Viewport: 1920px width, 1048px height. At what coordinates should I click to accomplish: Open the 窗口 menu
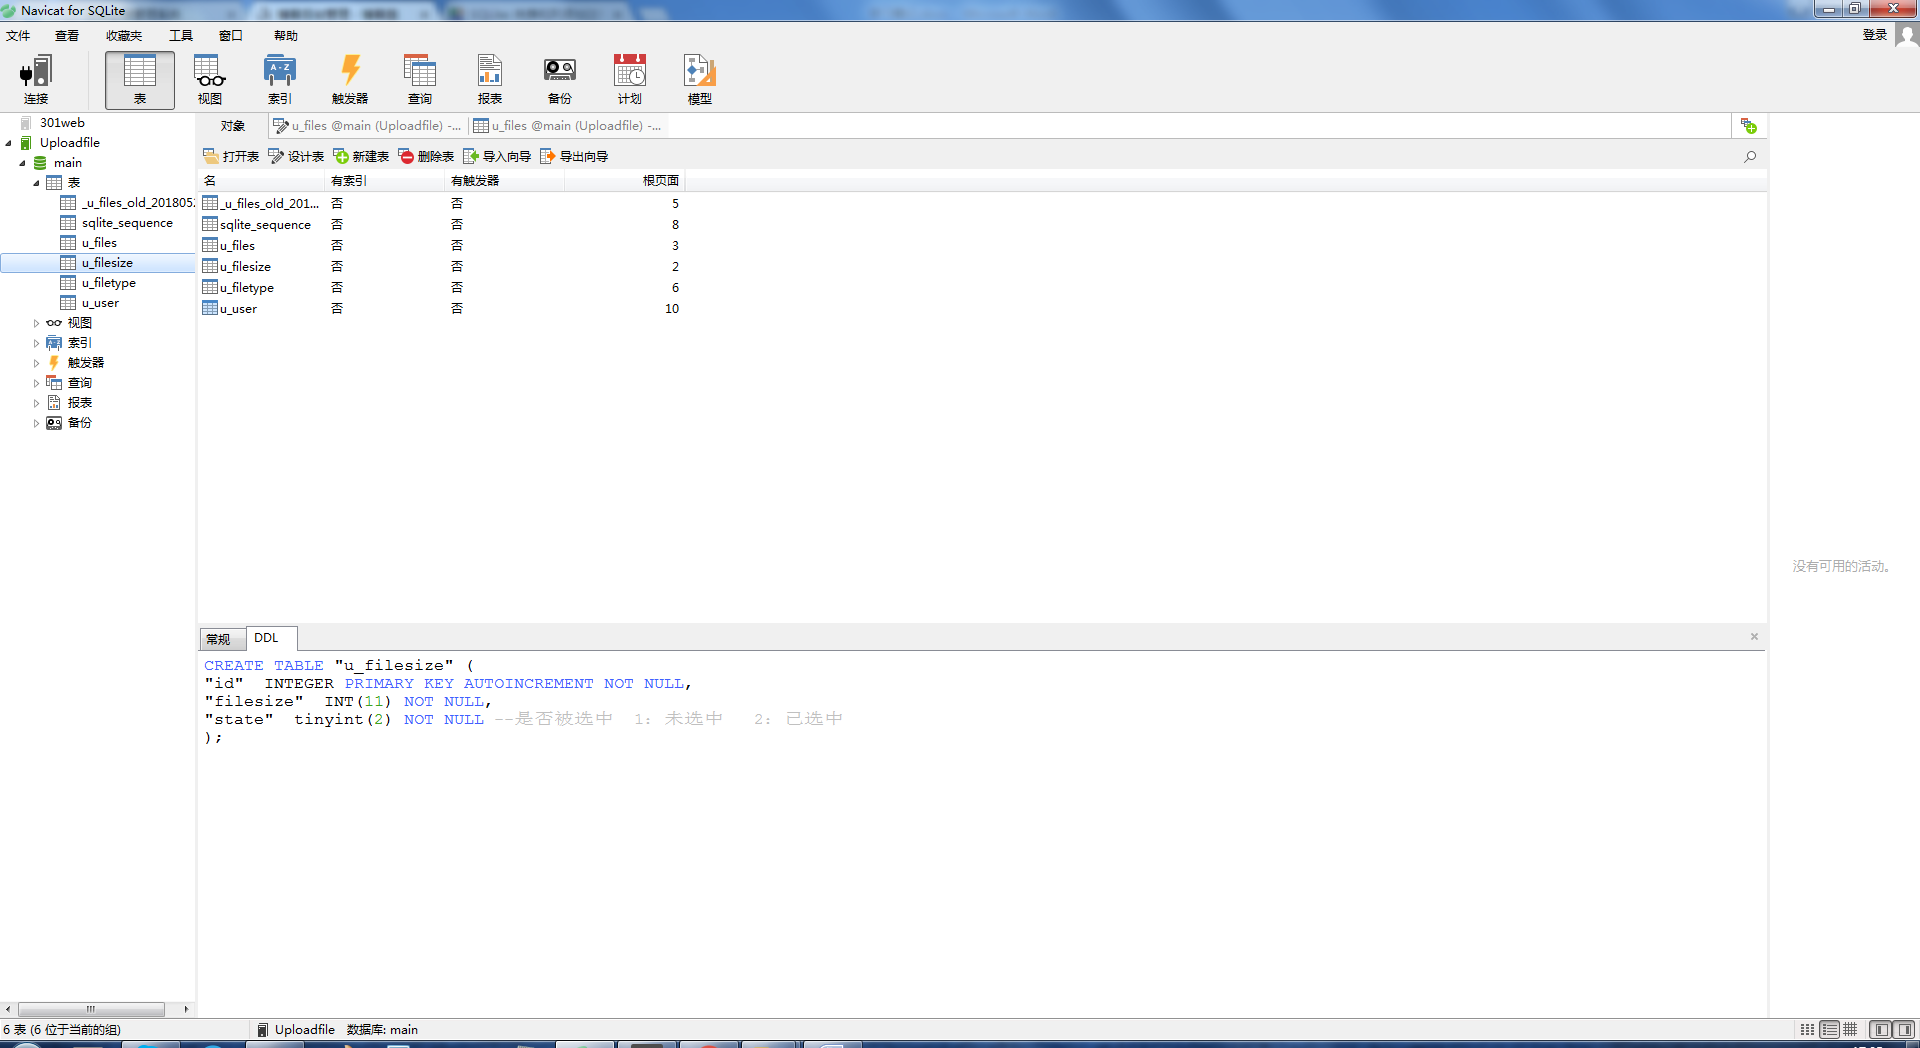231,36
